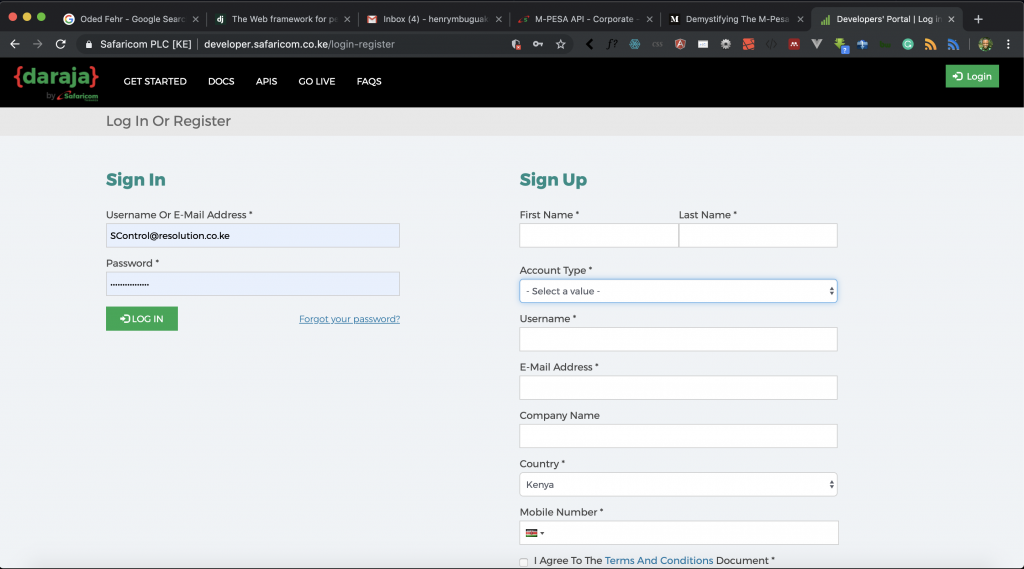
Task: Click the First Name field
Action: (599, 236)
